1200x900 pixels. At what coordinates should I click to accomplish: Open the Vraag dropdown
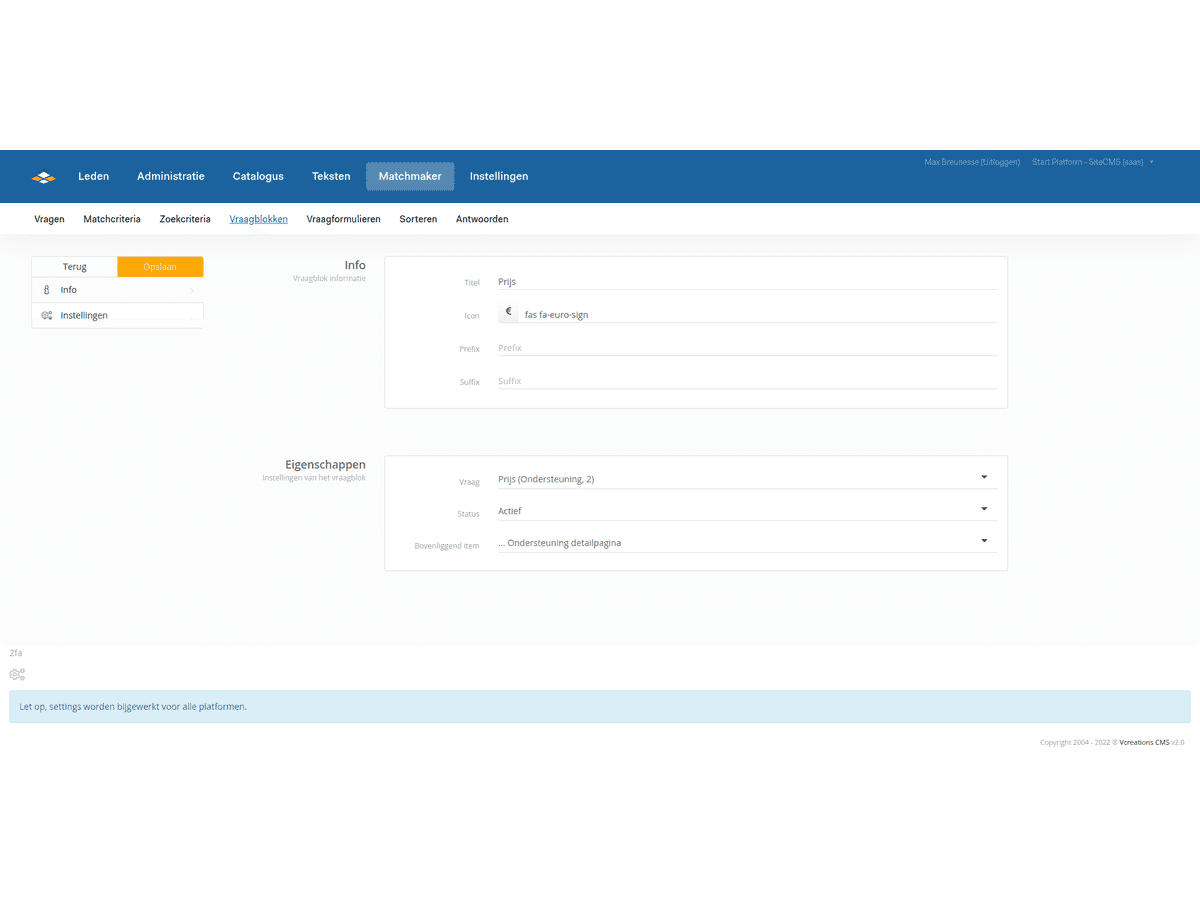tap(746, 479)
